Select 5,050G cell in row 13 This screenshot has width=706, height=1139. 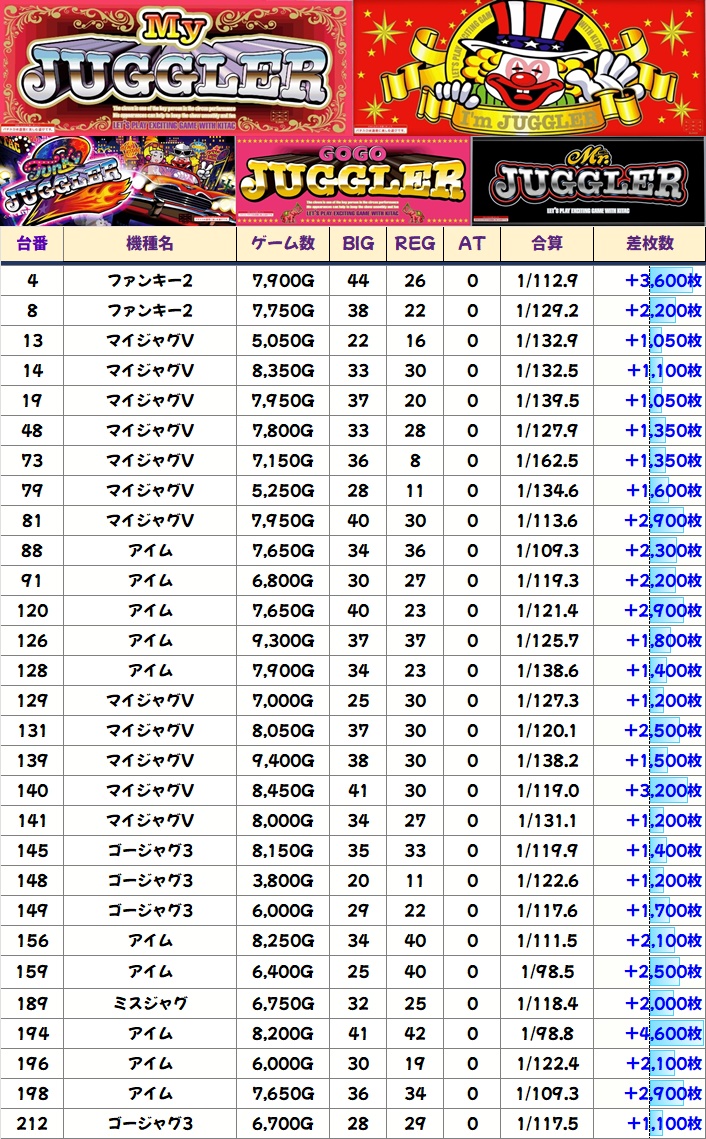point(283,341)
